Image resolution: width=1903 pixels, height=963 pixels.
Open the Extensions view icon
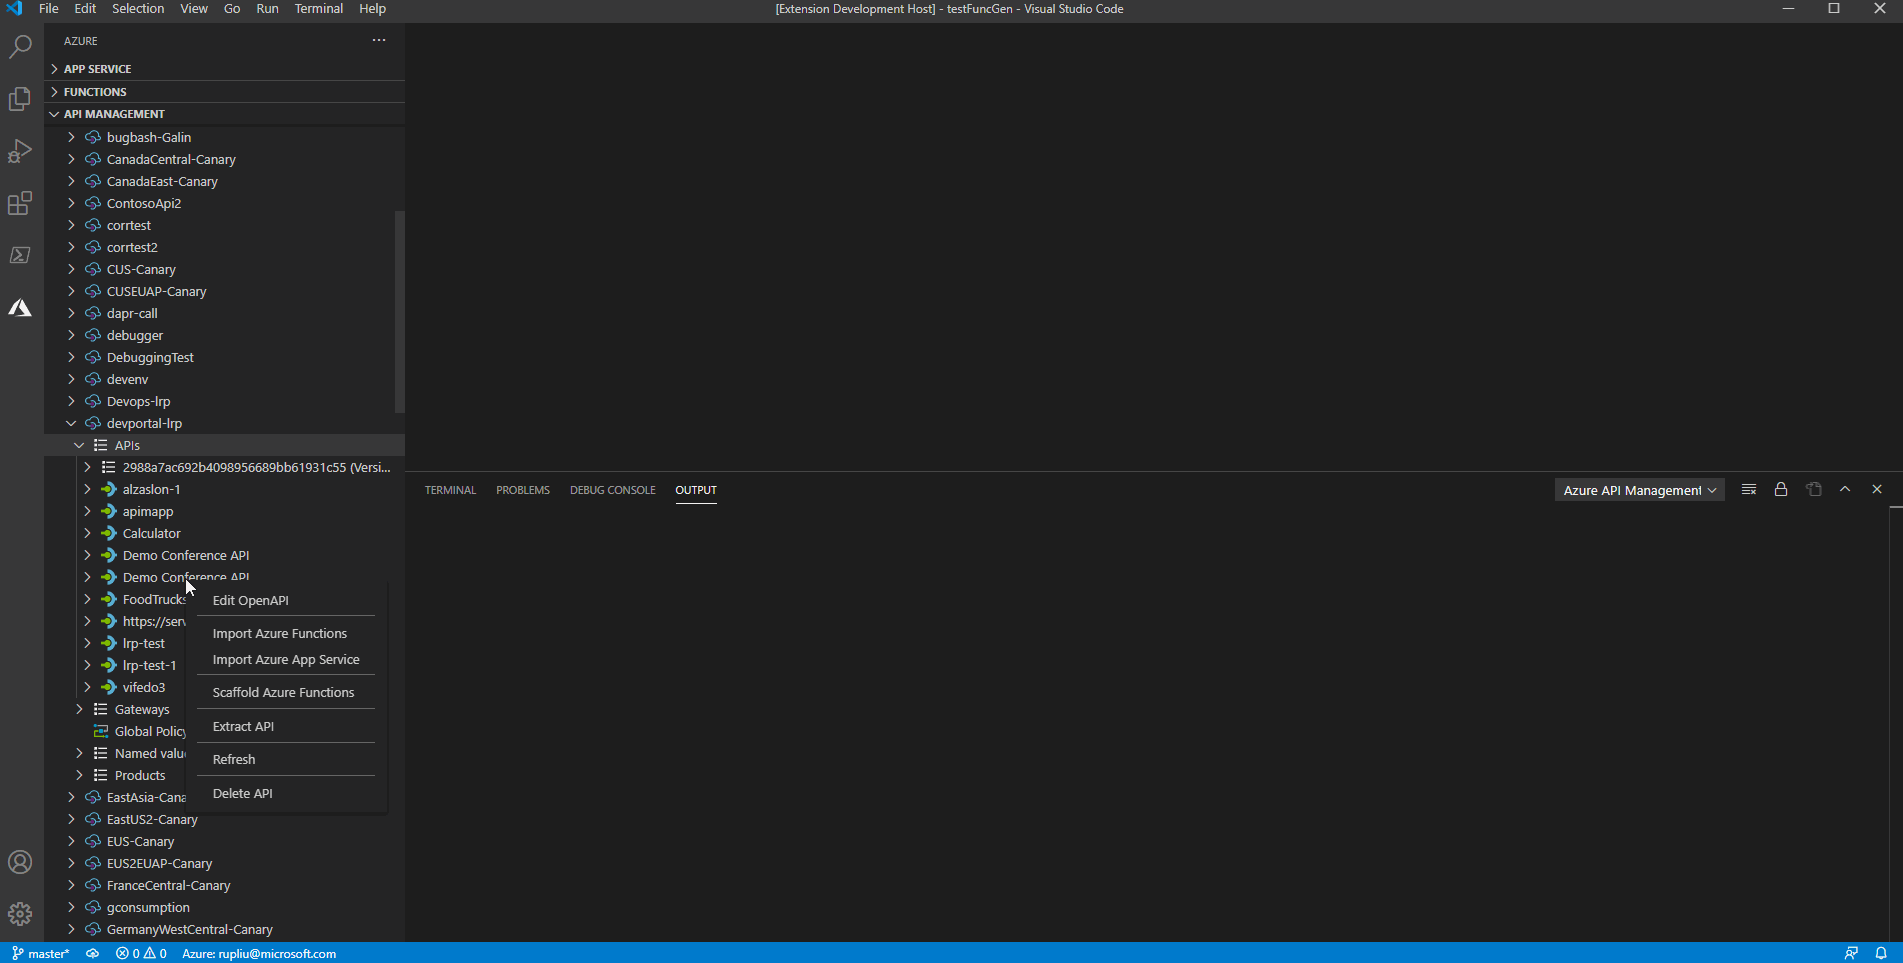(x=20, y=203)
